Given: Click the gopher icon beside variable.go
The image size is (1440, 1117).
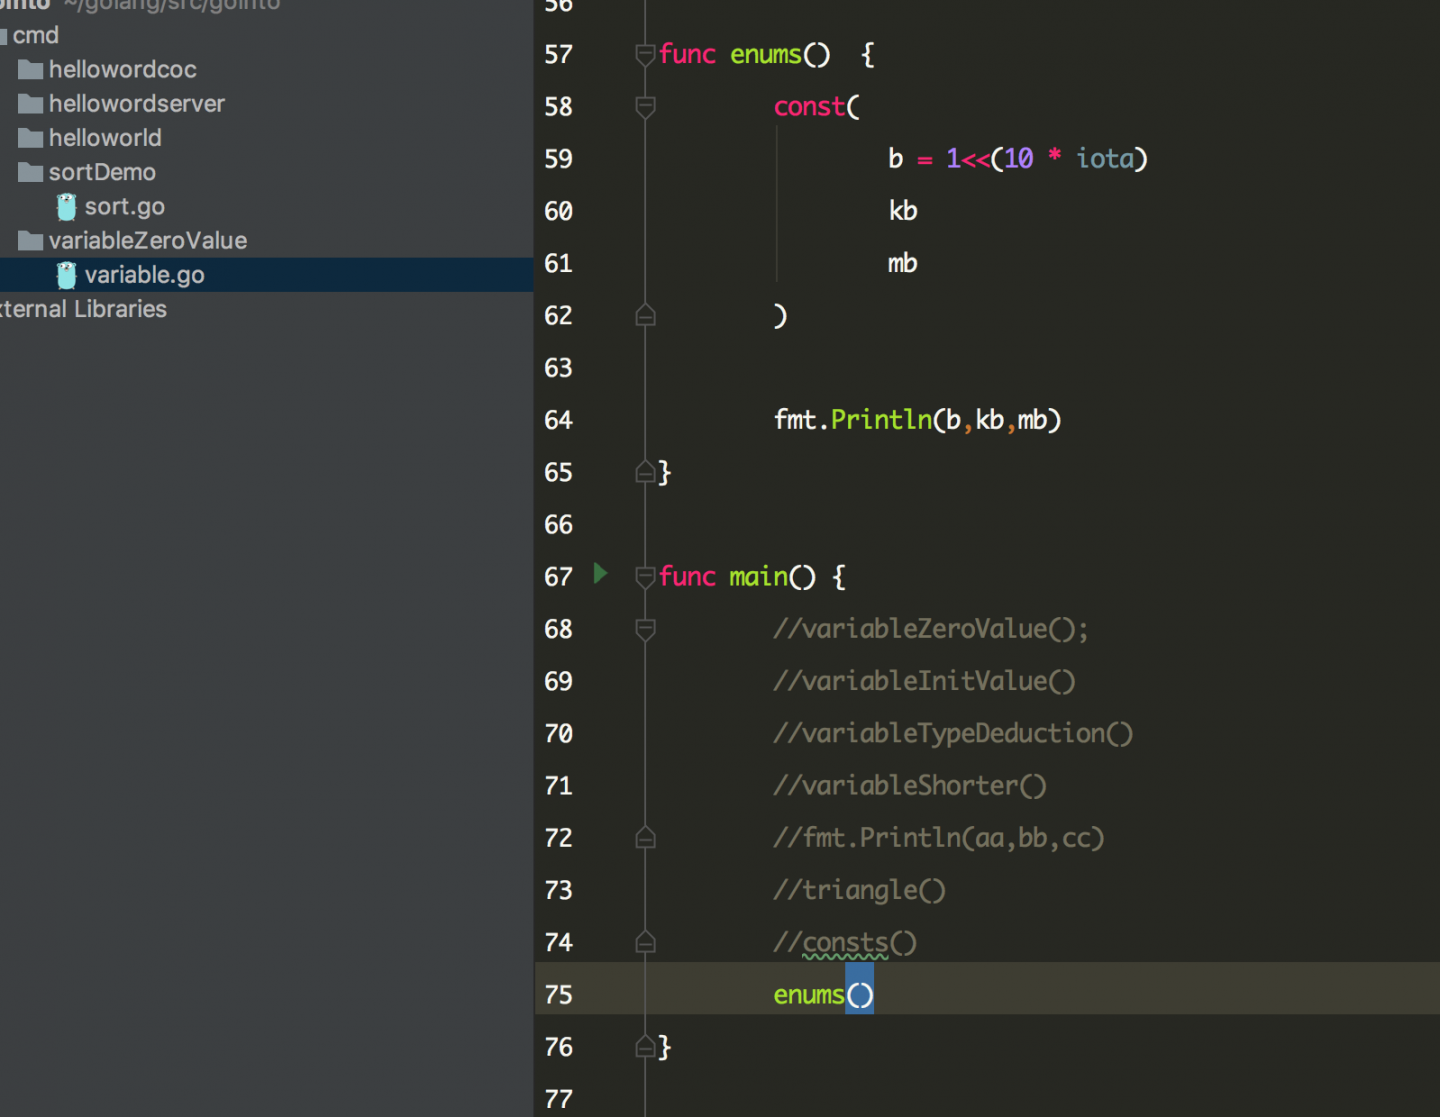Looking at the screenshot, I should tap(67, 275).
